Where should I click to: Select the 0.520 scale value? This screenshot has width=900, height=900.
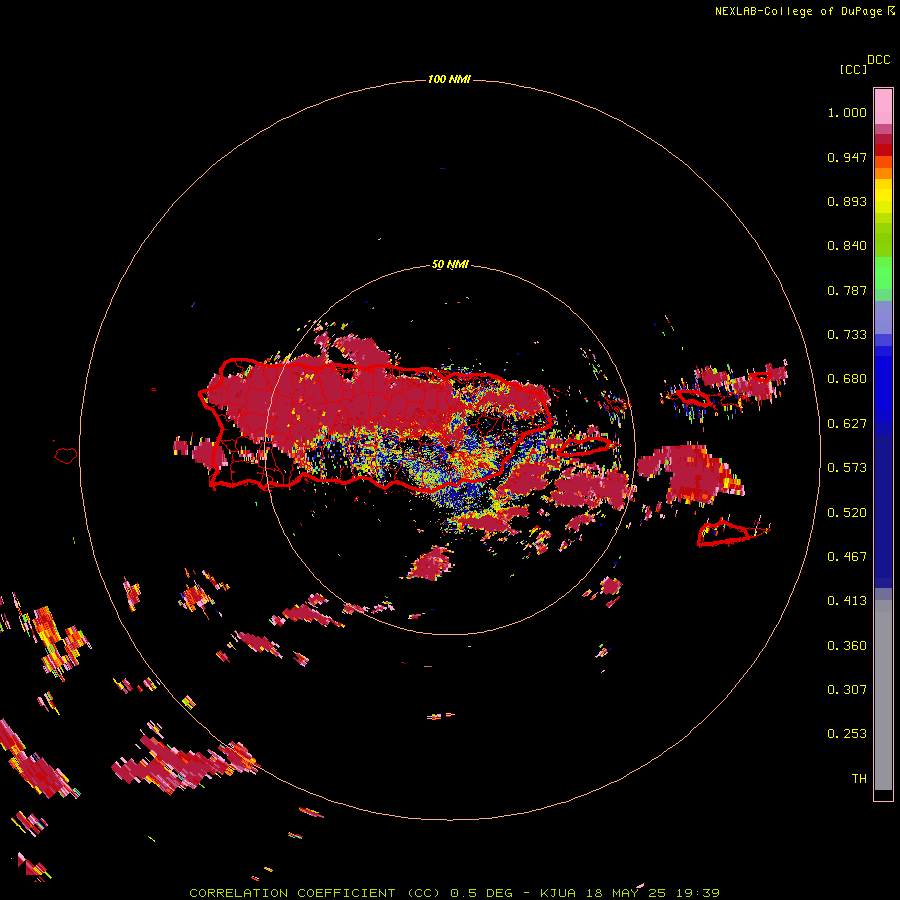coord(847,513)
